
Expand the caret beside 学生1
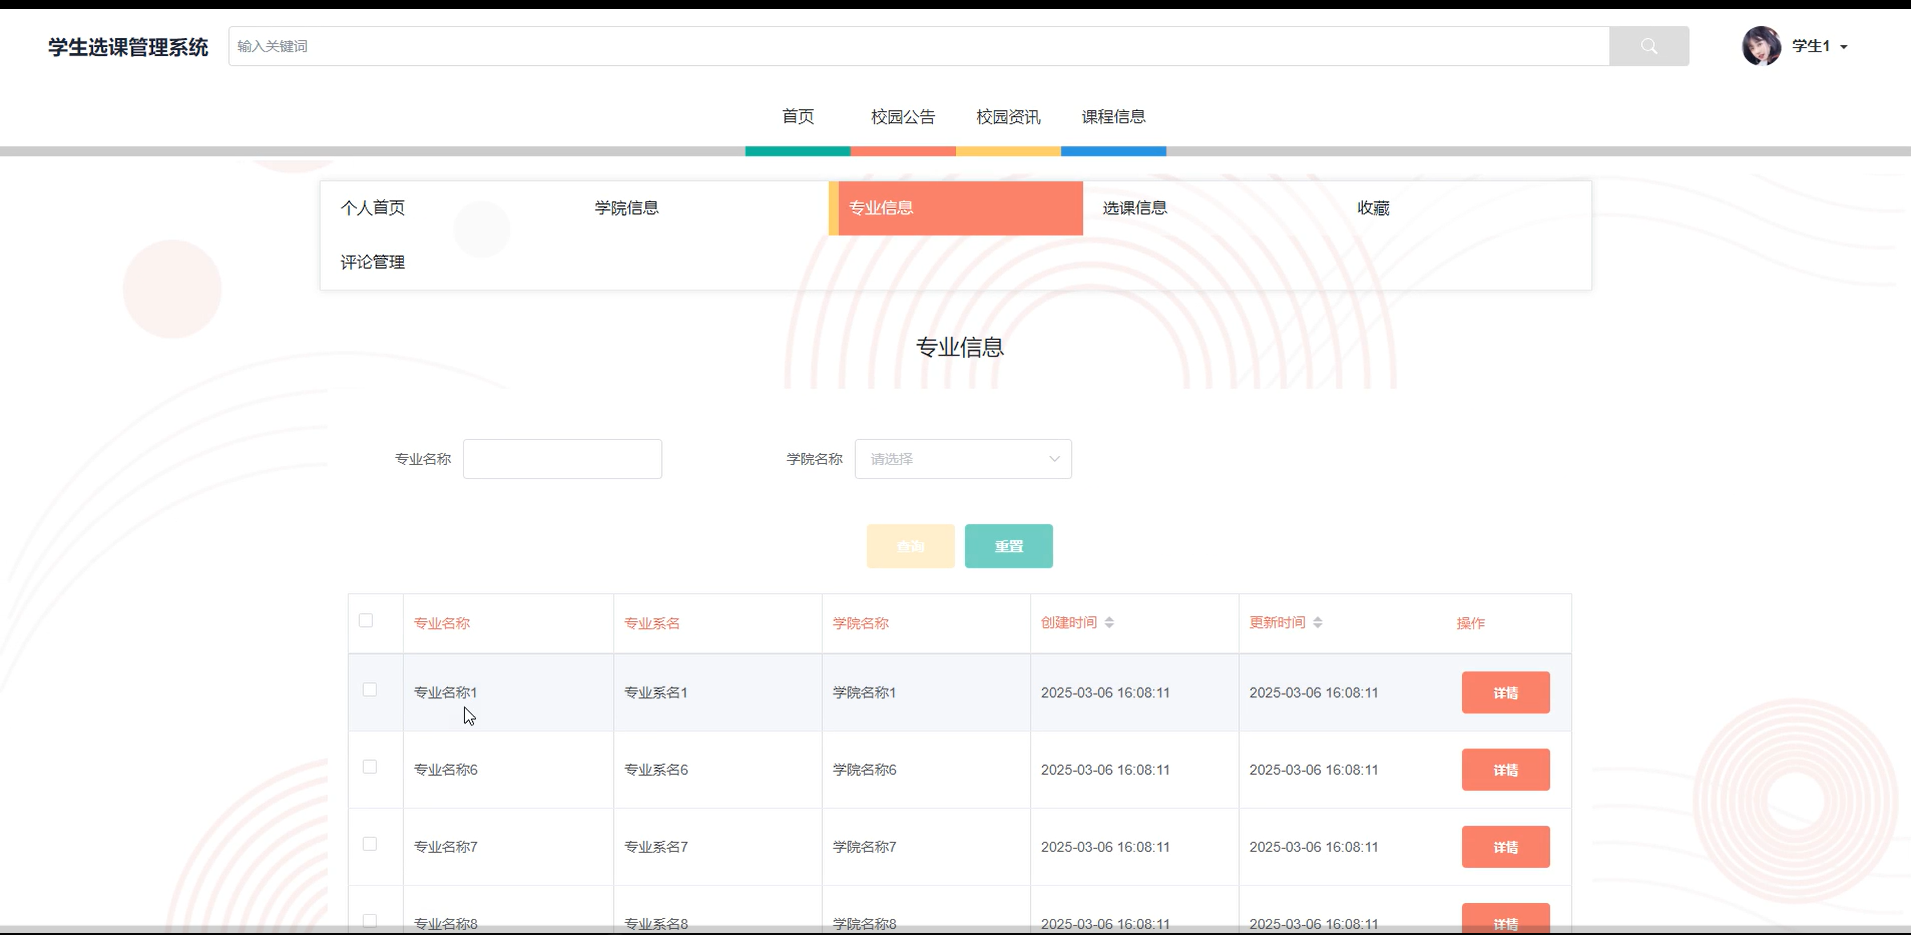pos(1844,47)
